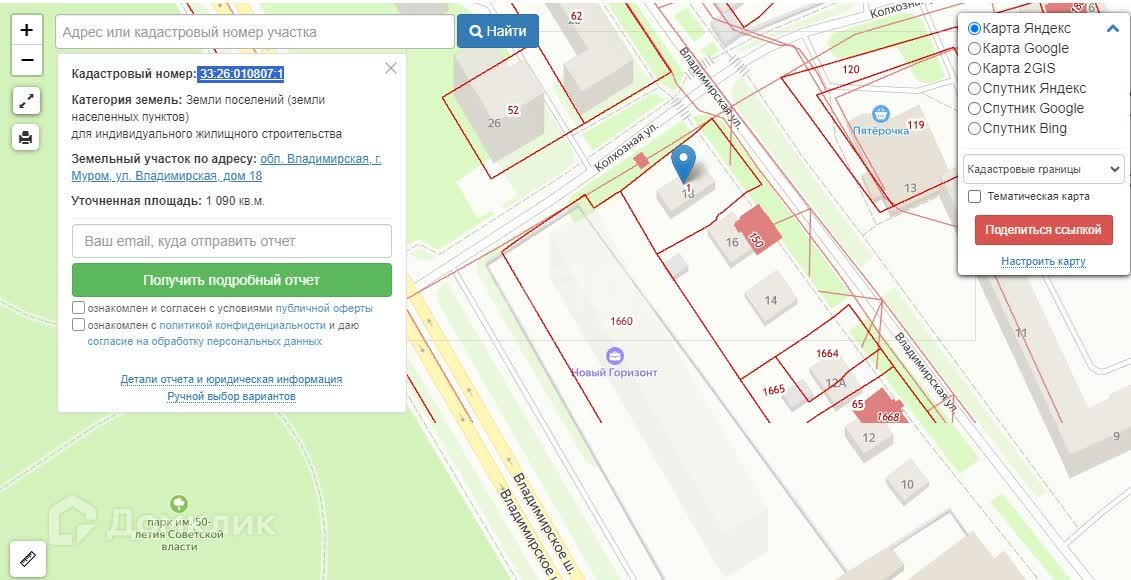Select Карта Яндекс radio option

[974, 29]
